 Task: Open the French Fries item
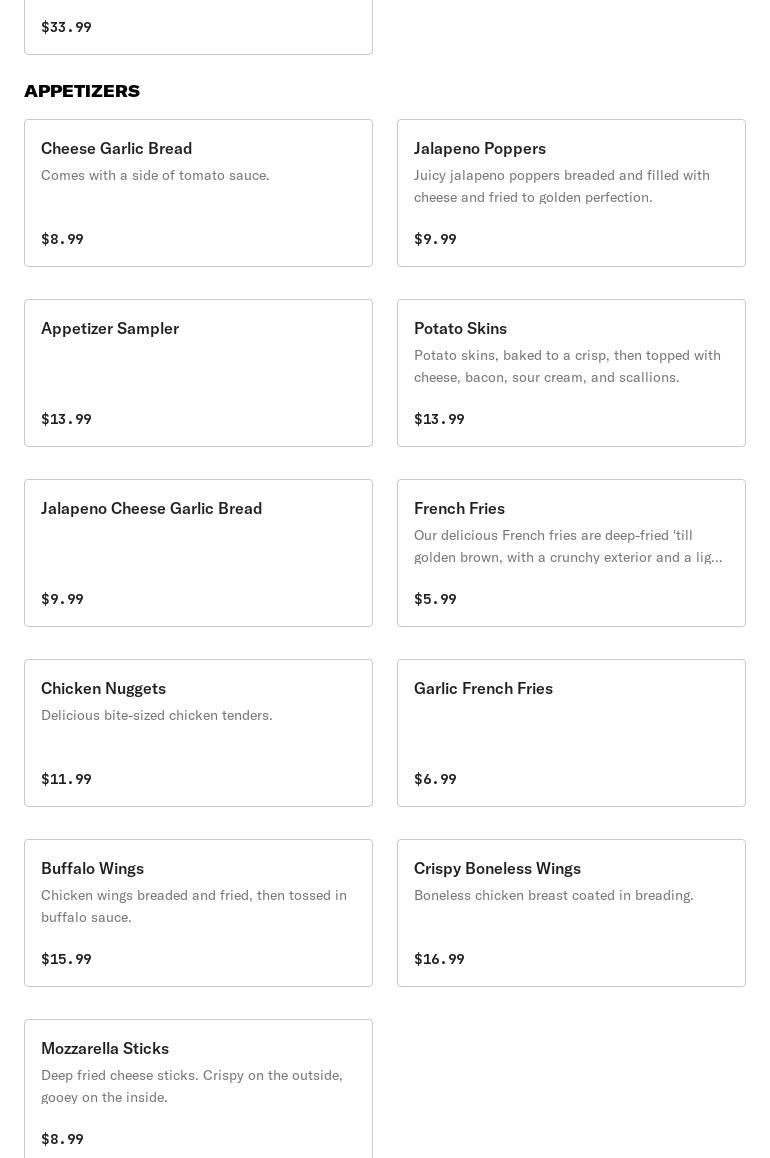(571, 553)
